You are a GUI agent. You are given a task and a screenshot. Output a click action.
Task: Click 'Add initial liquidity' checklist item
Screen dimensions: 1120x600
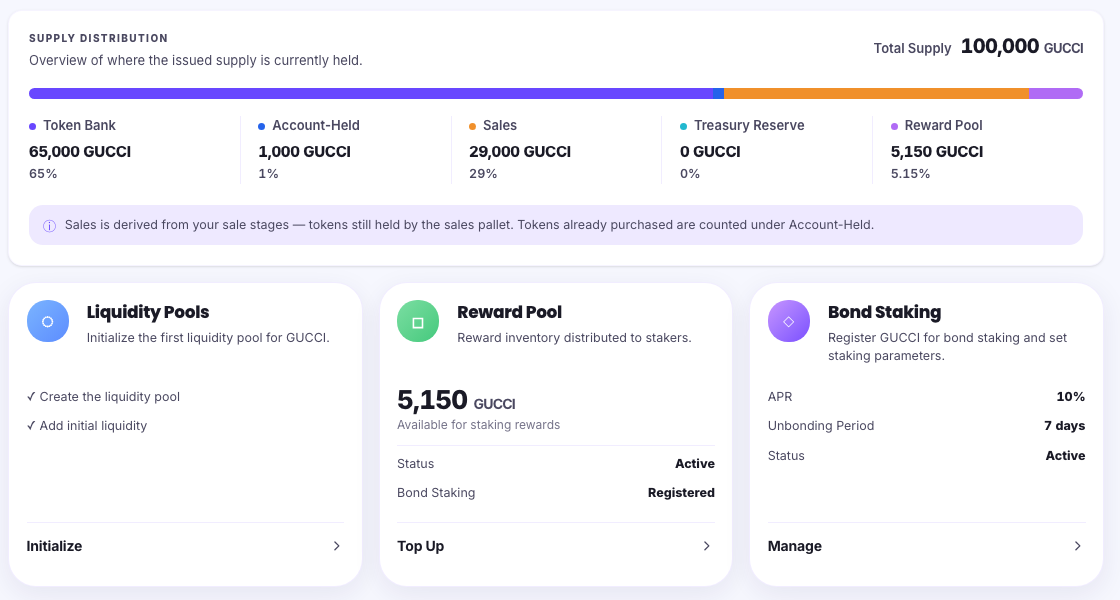(87, 426)
